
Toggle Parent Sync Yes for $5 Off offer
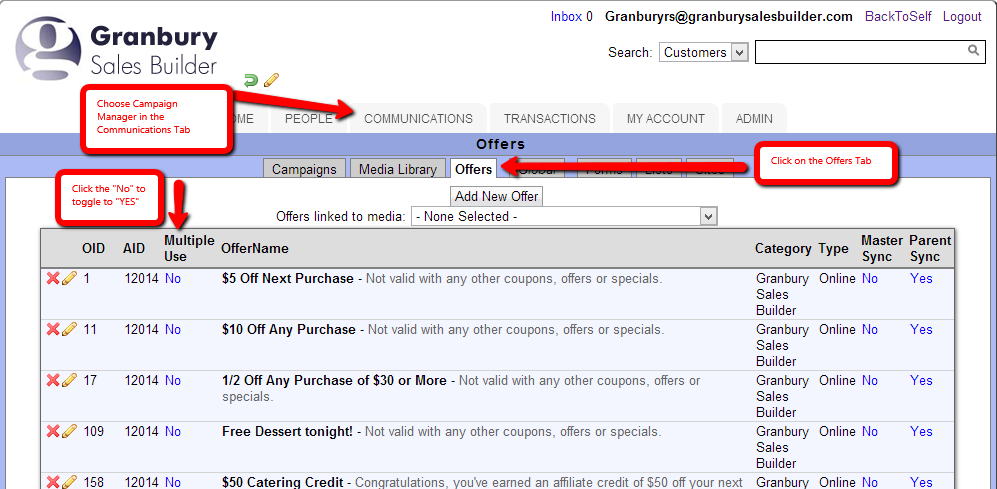921,279
